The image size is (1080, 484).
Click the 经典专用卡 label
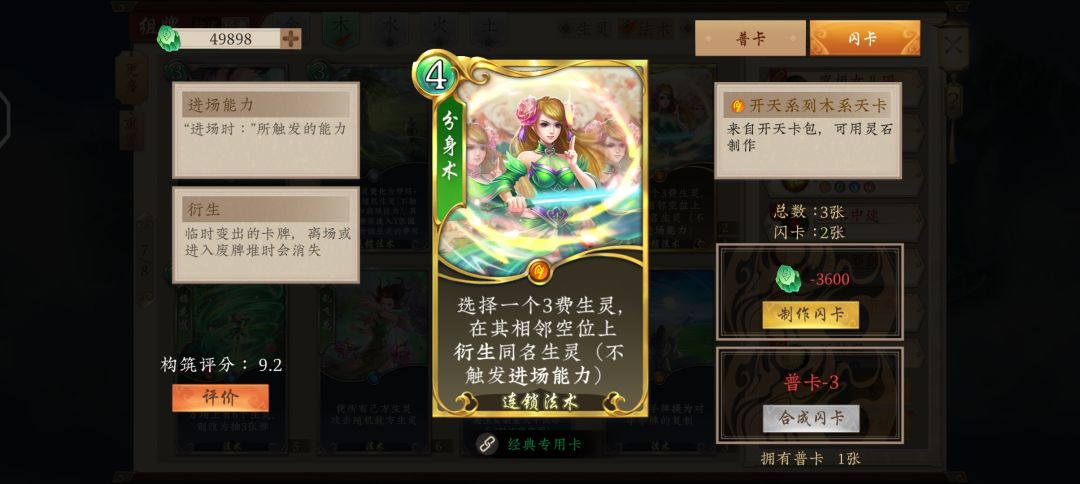coord(544,444)
